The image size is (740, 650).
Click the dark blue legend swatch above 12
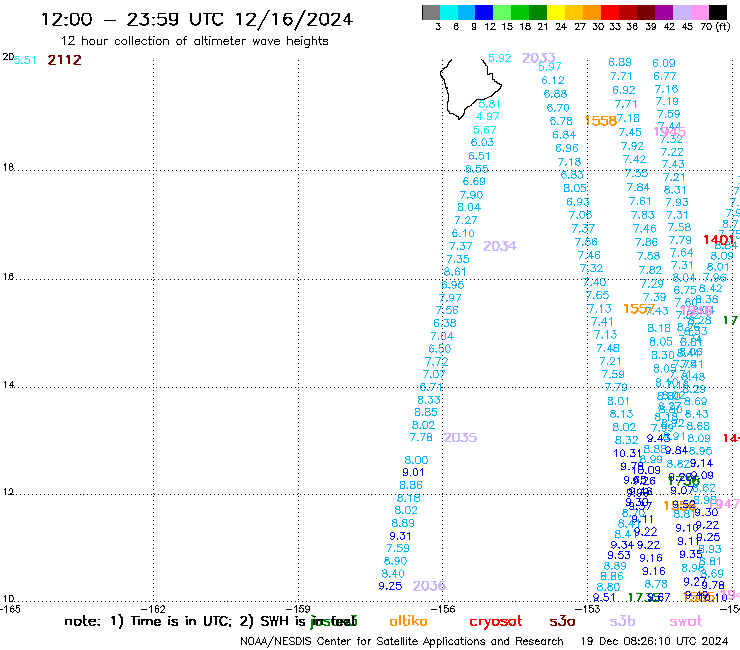click(484, 12)
